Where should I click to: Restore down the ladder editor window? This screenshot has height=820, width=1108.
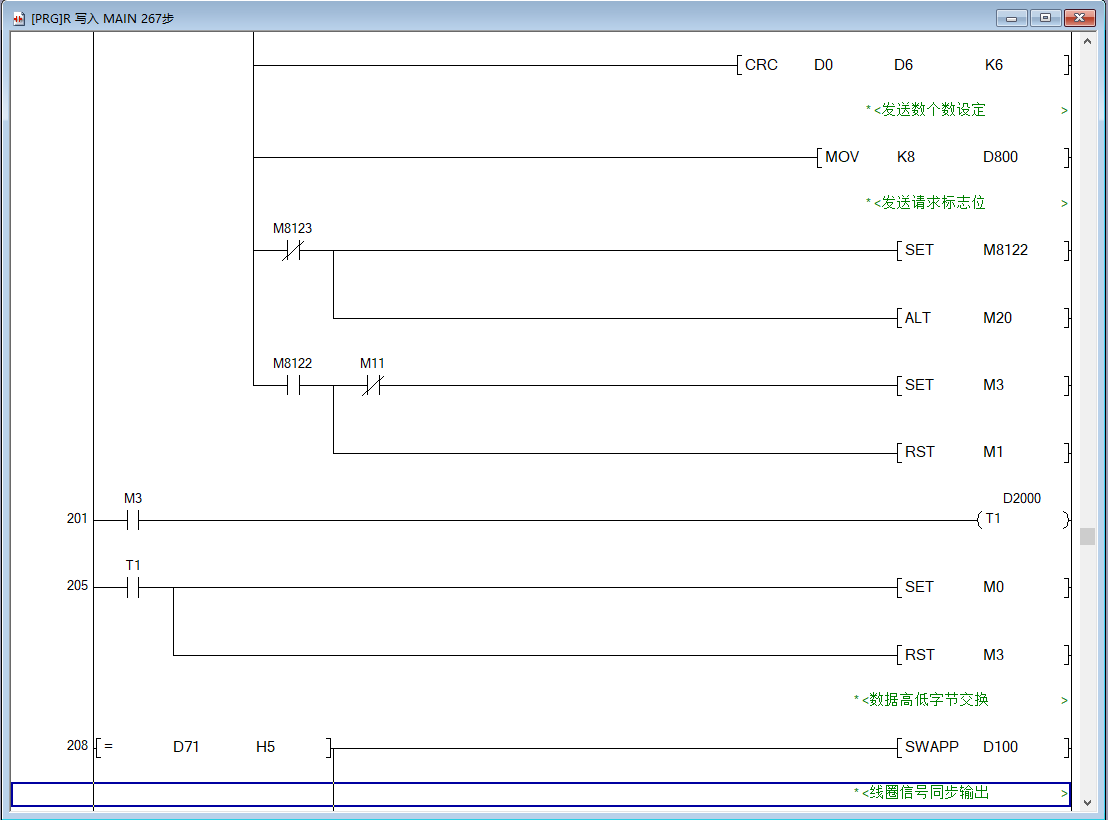[x=1045, y=18]
